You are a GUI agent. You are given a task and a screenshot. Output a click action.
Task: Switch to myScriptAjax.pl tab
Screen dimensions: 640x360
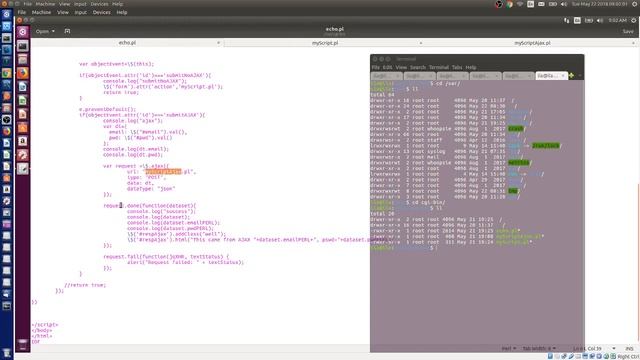click(x=532, y=43)
